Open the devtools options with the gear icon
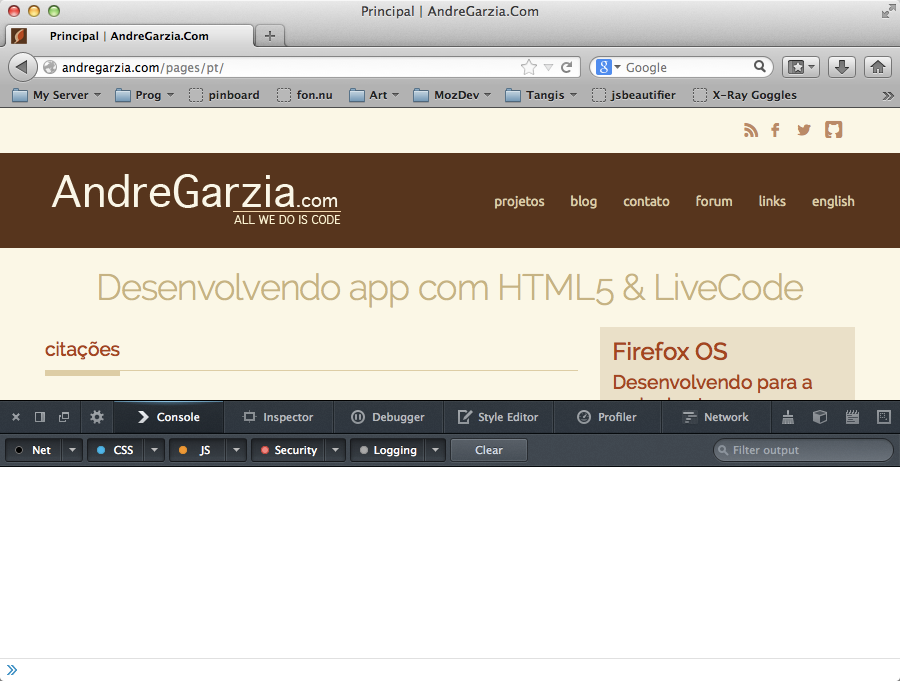The height and width of the screenshot is (681, 900). coord(96,417)
